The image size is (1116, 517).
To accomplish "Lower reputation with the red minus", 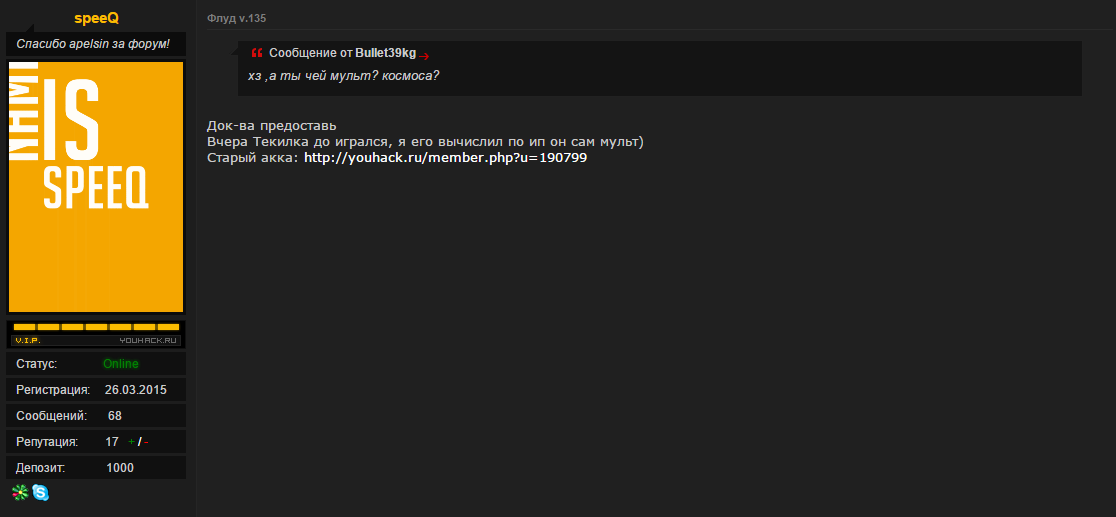I will point(146,442).
